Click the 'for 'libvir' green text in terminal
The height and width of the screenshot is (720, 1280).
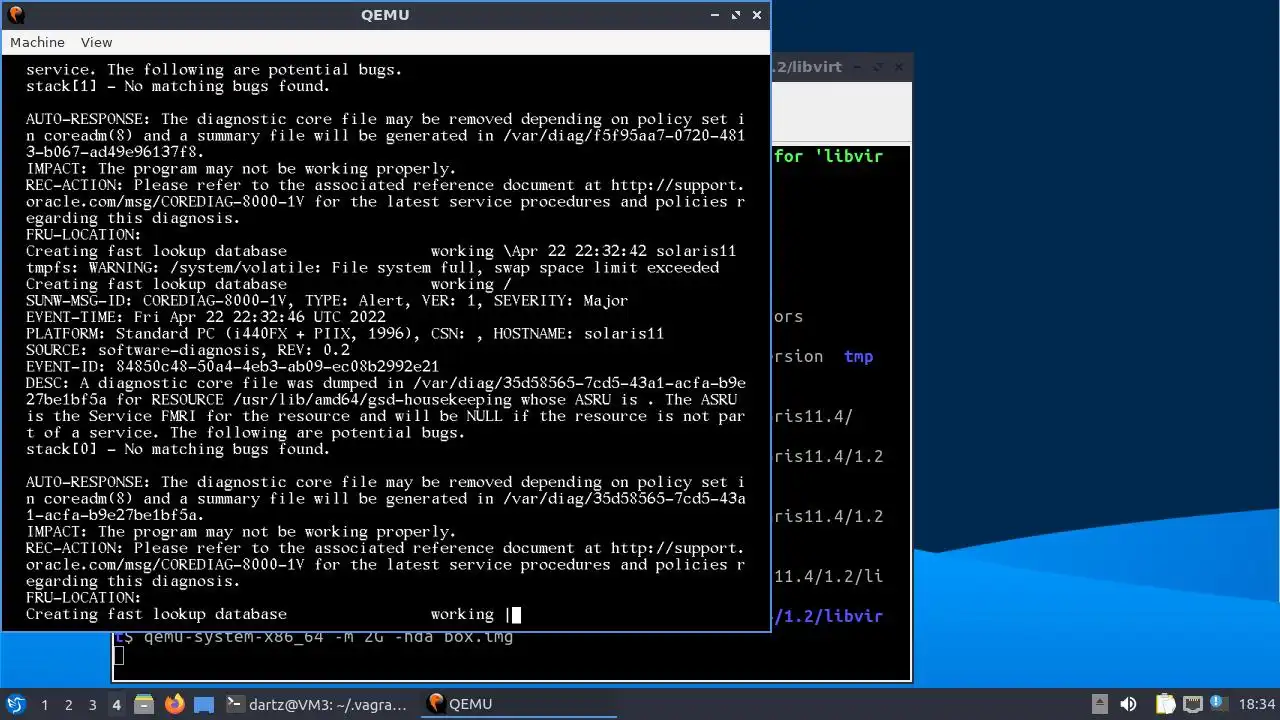(828, 156)
